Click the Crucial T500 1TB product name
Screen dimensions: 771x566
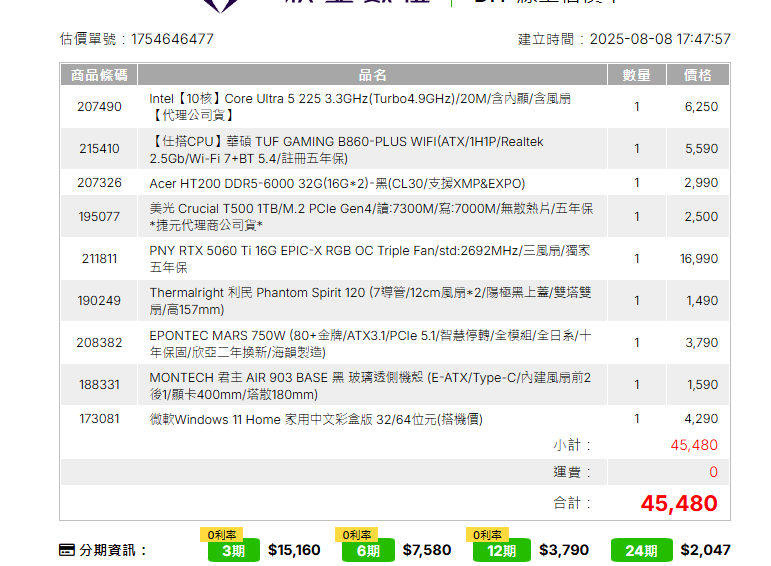pos(371,217)
